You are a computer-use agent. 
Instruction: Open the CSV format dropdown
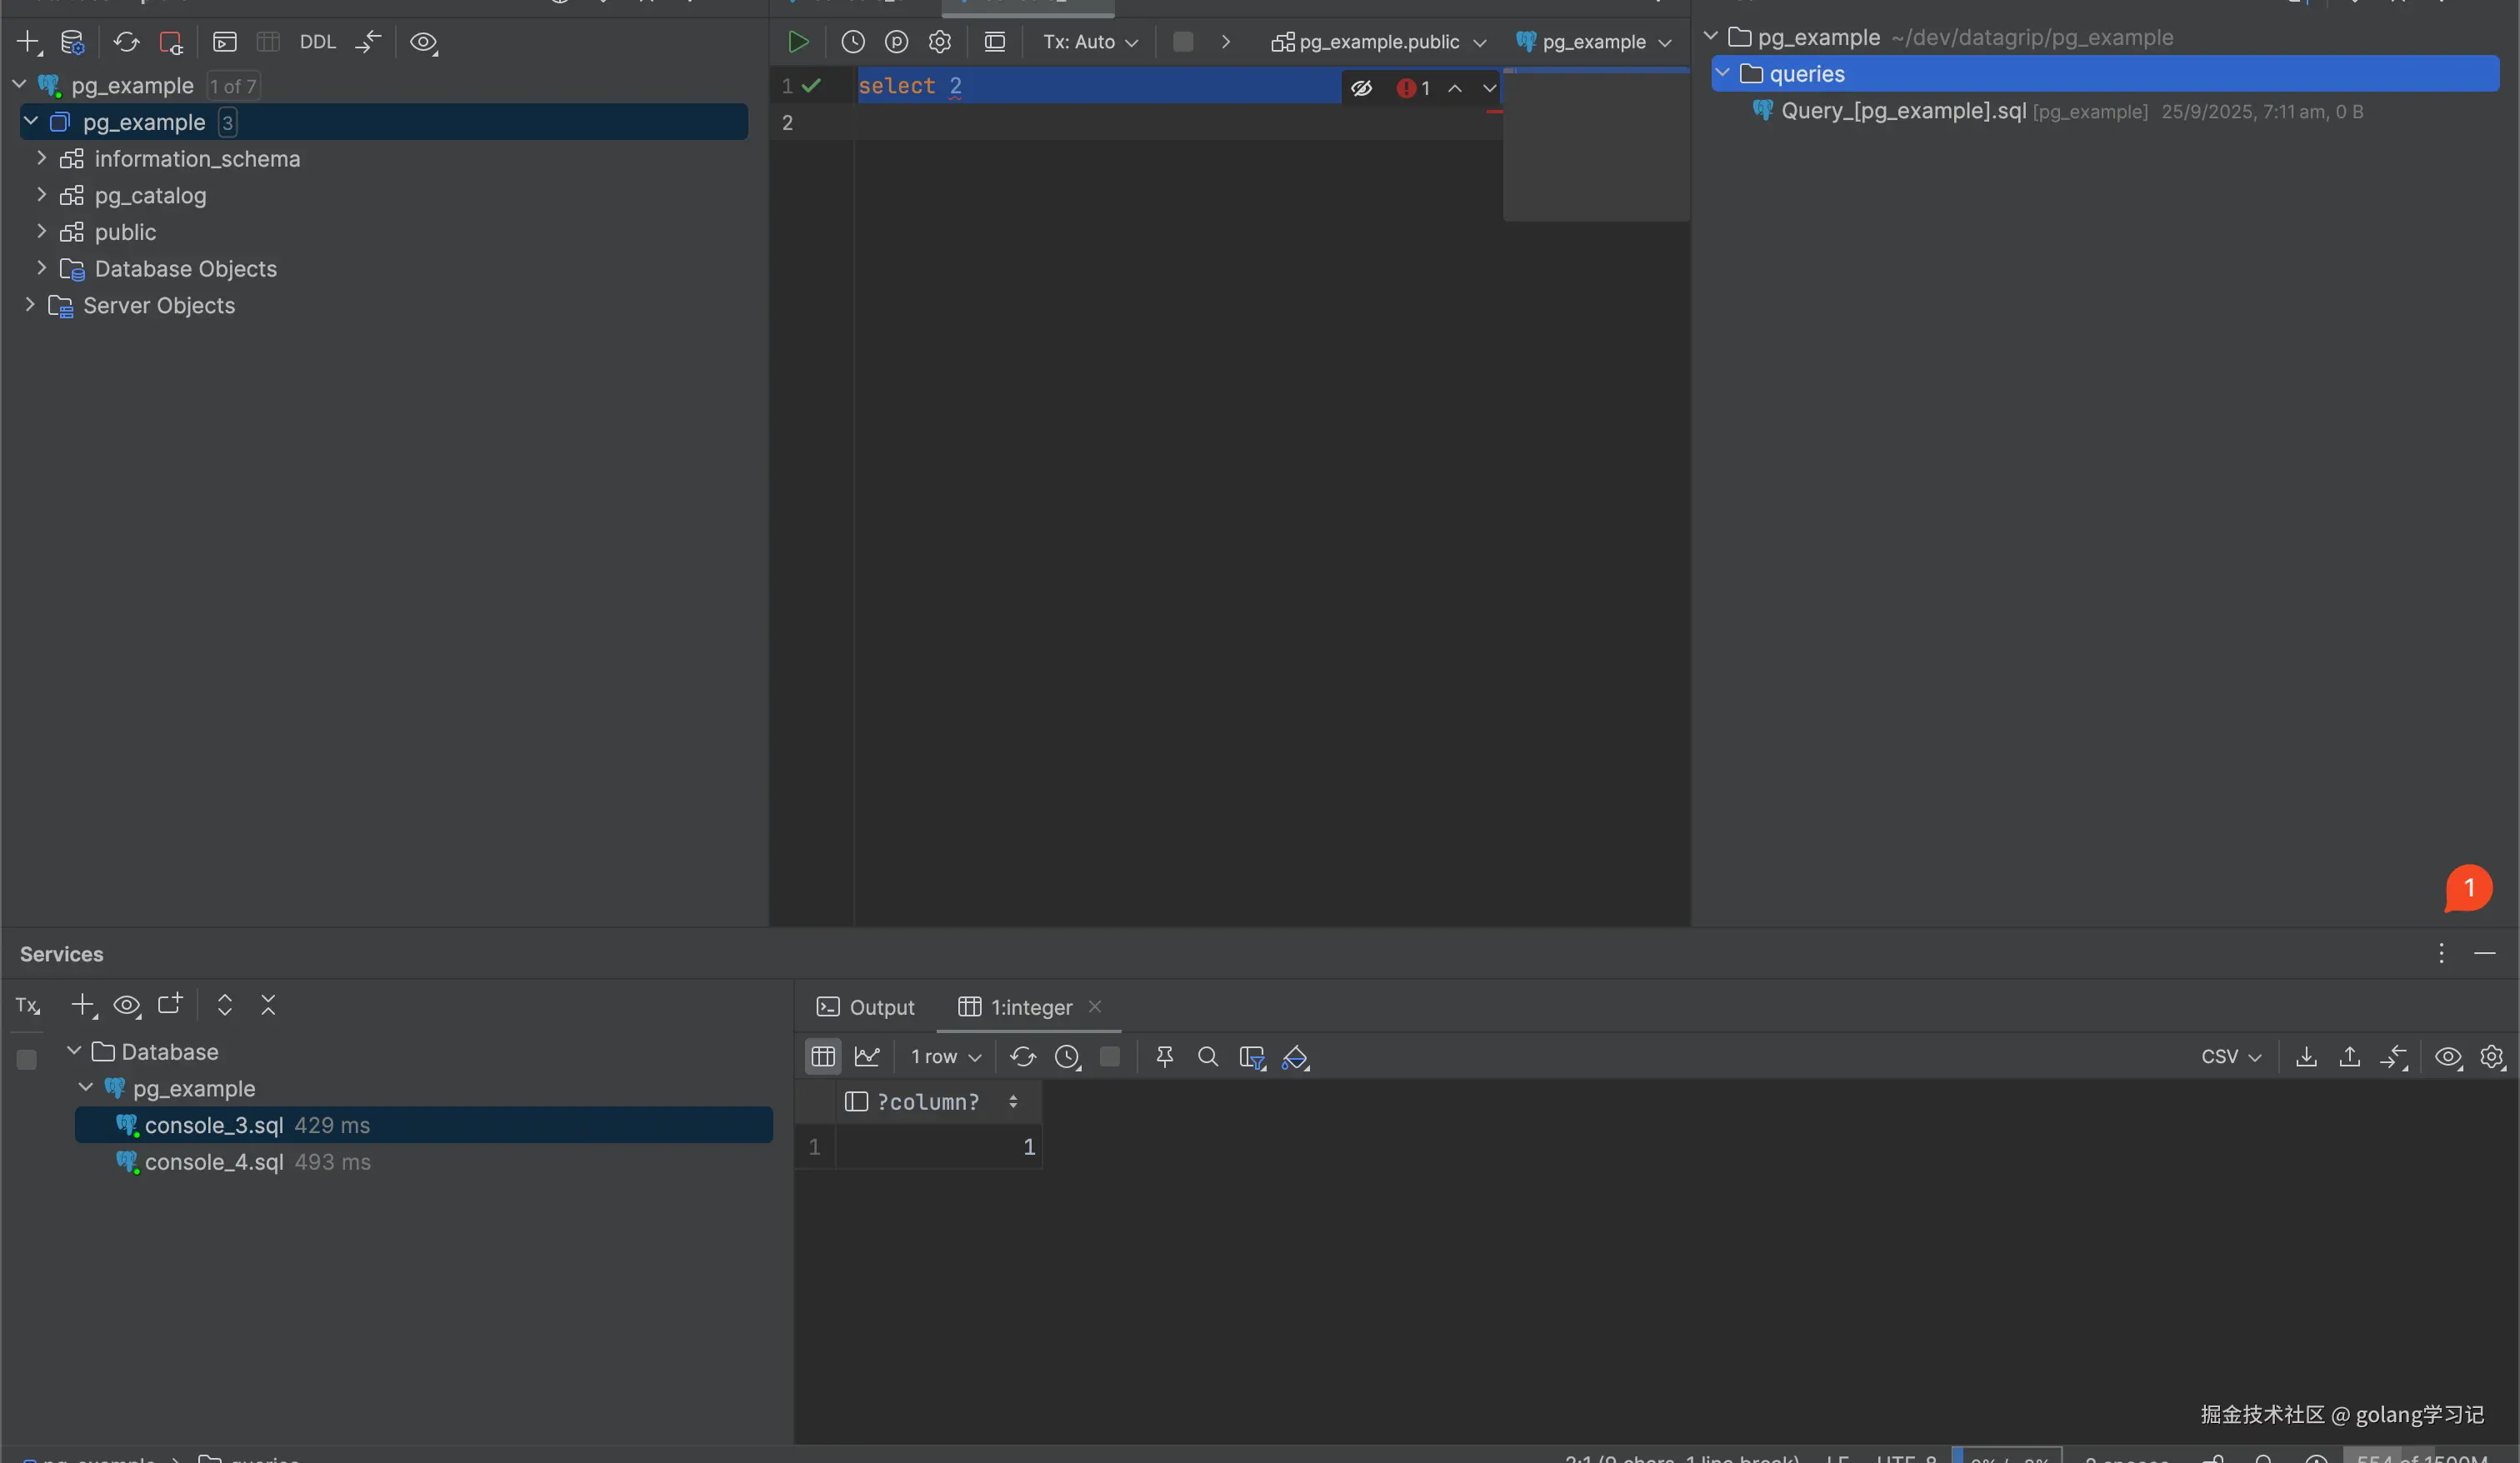(x=2230, y=1057)
